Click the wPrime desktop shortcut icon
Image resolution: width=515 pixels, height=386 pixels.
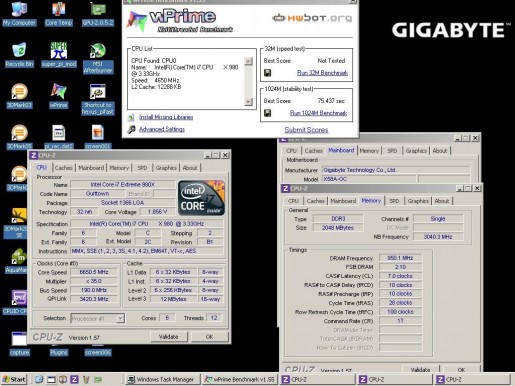pos(59,96)
